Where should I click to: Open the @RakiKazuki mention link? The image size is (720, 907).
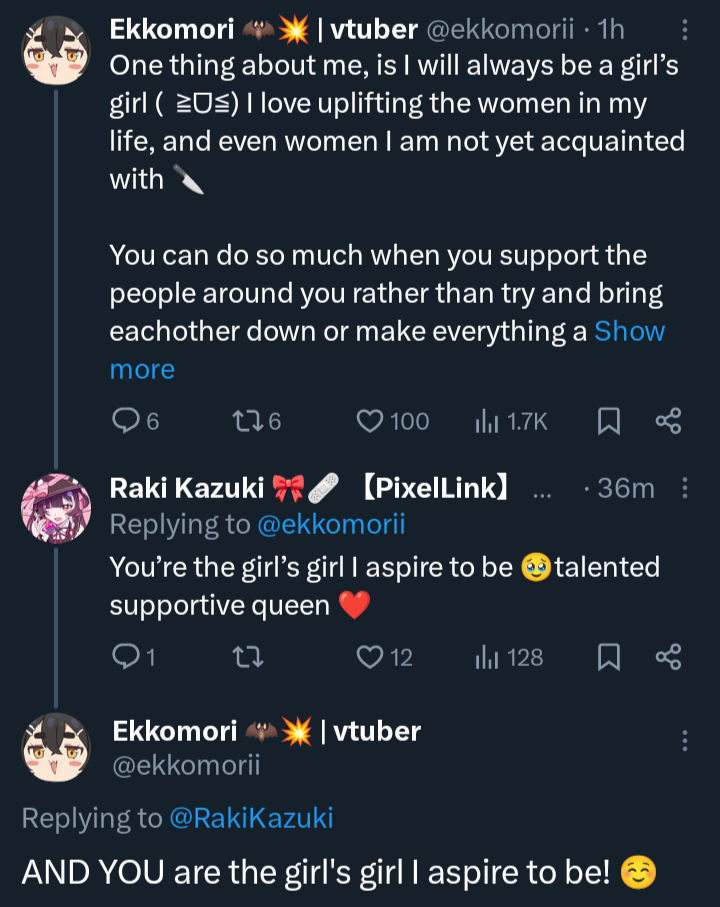coord(251,818)
